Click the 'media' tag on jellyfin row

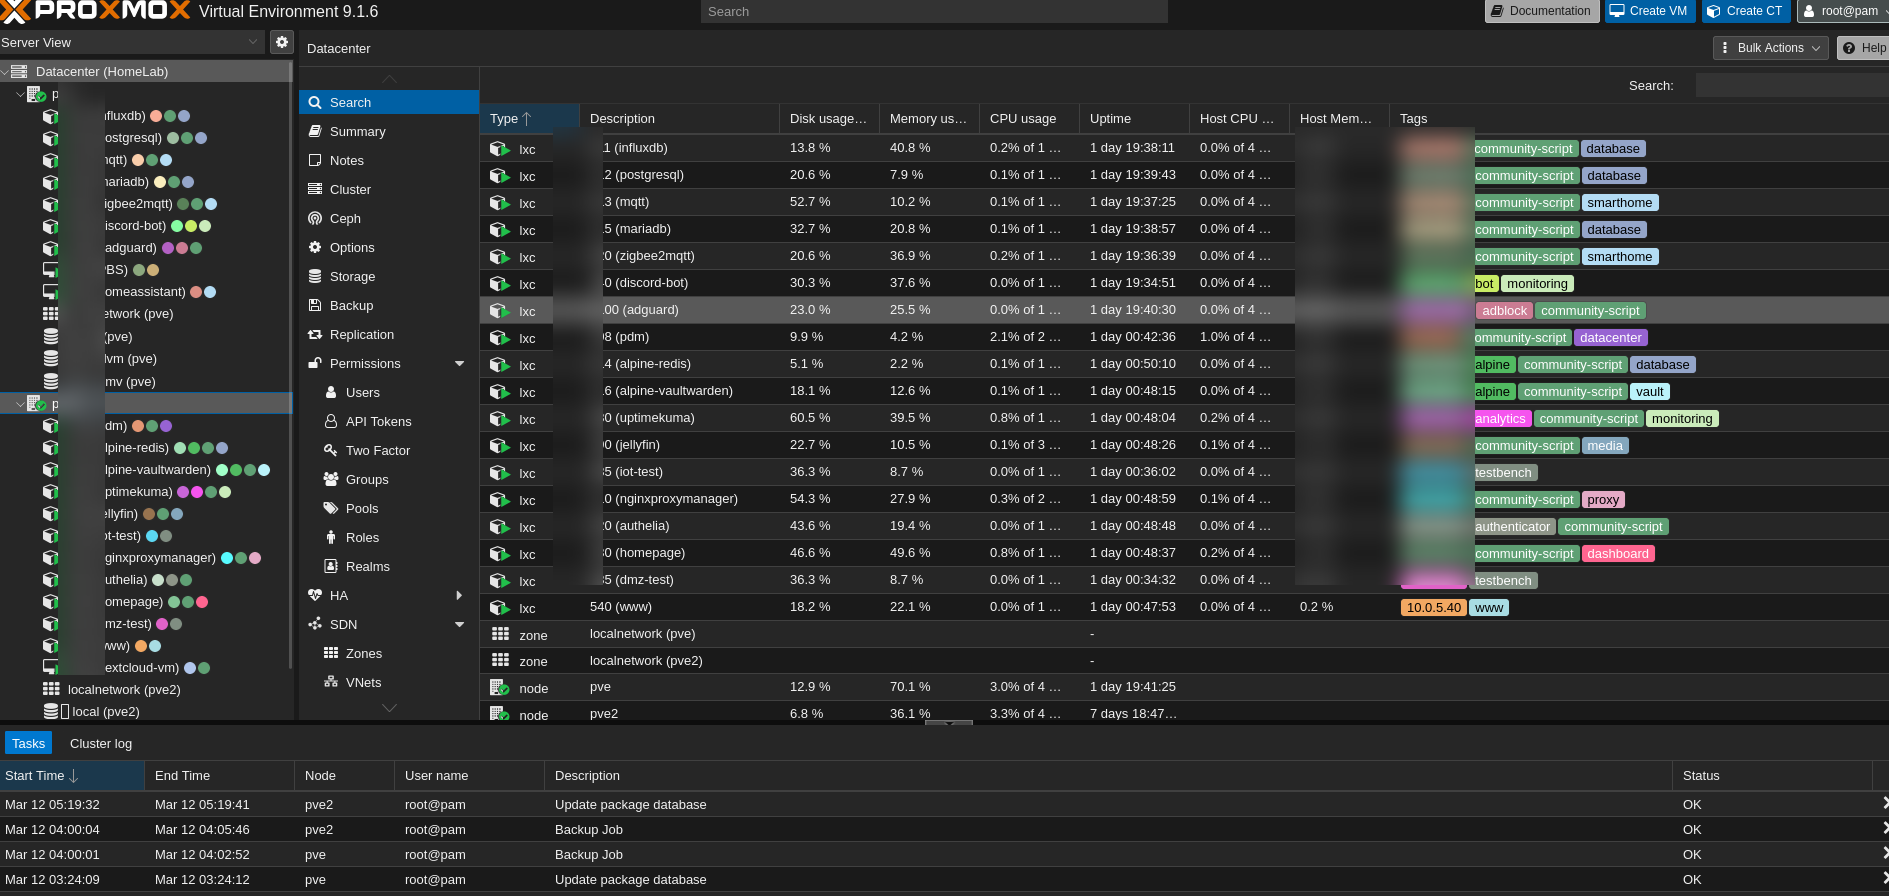point(1605,446)
